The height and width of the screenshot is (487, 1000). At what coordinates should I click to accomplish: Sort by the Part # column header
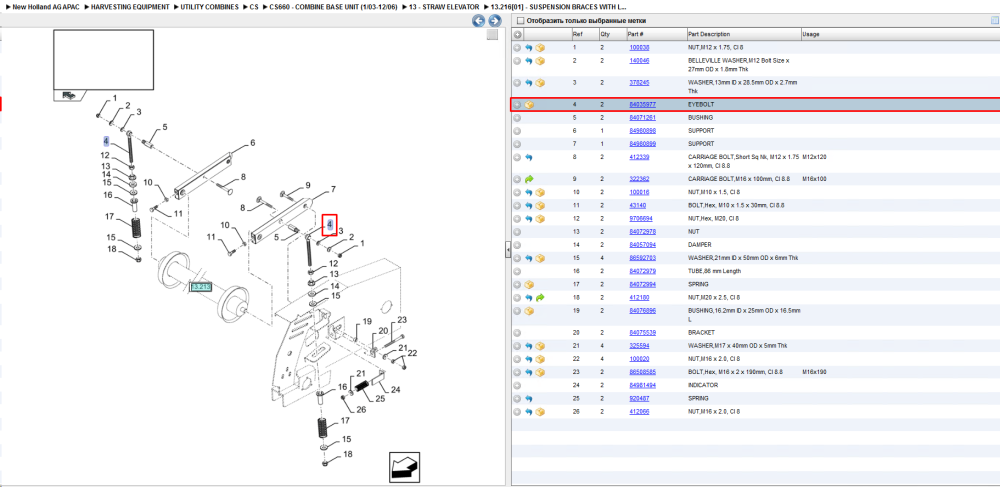pos(635,34)
